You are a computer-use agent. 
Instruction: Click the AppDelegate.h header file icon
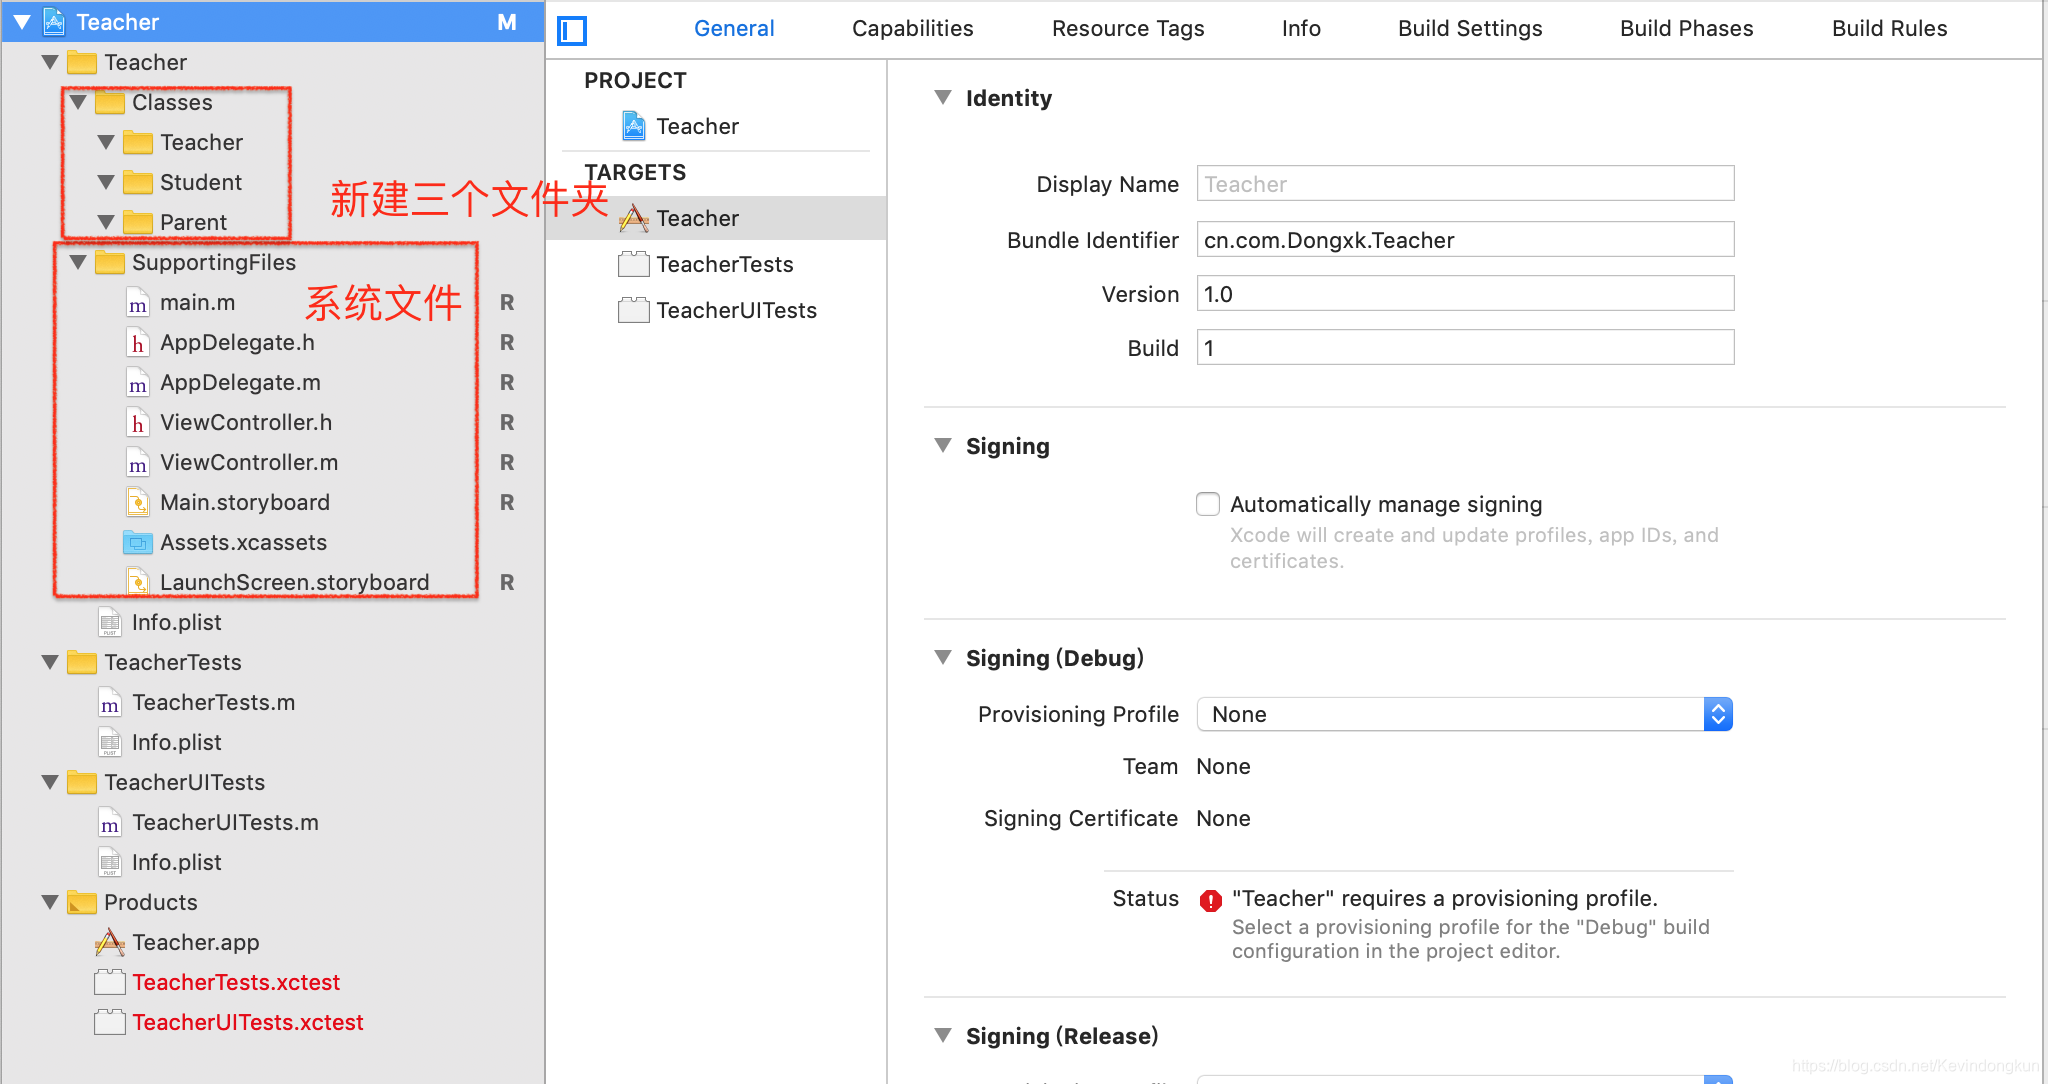(138, 343)
